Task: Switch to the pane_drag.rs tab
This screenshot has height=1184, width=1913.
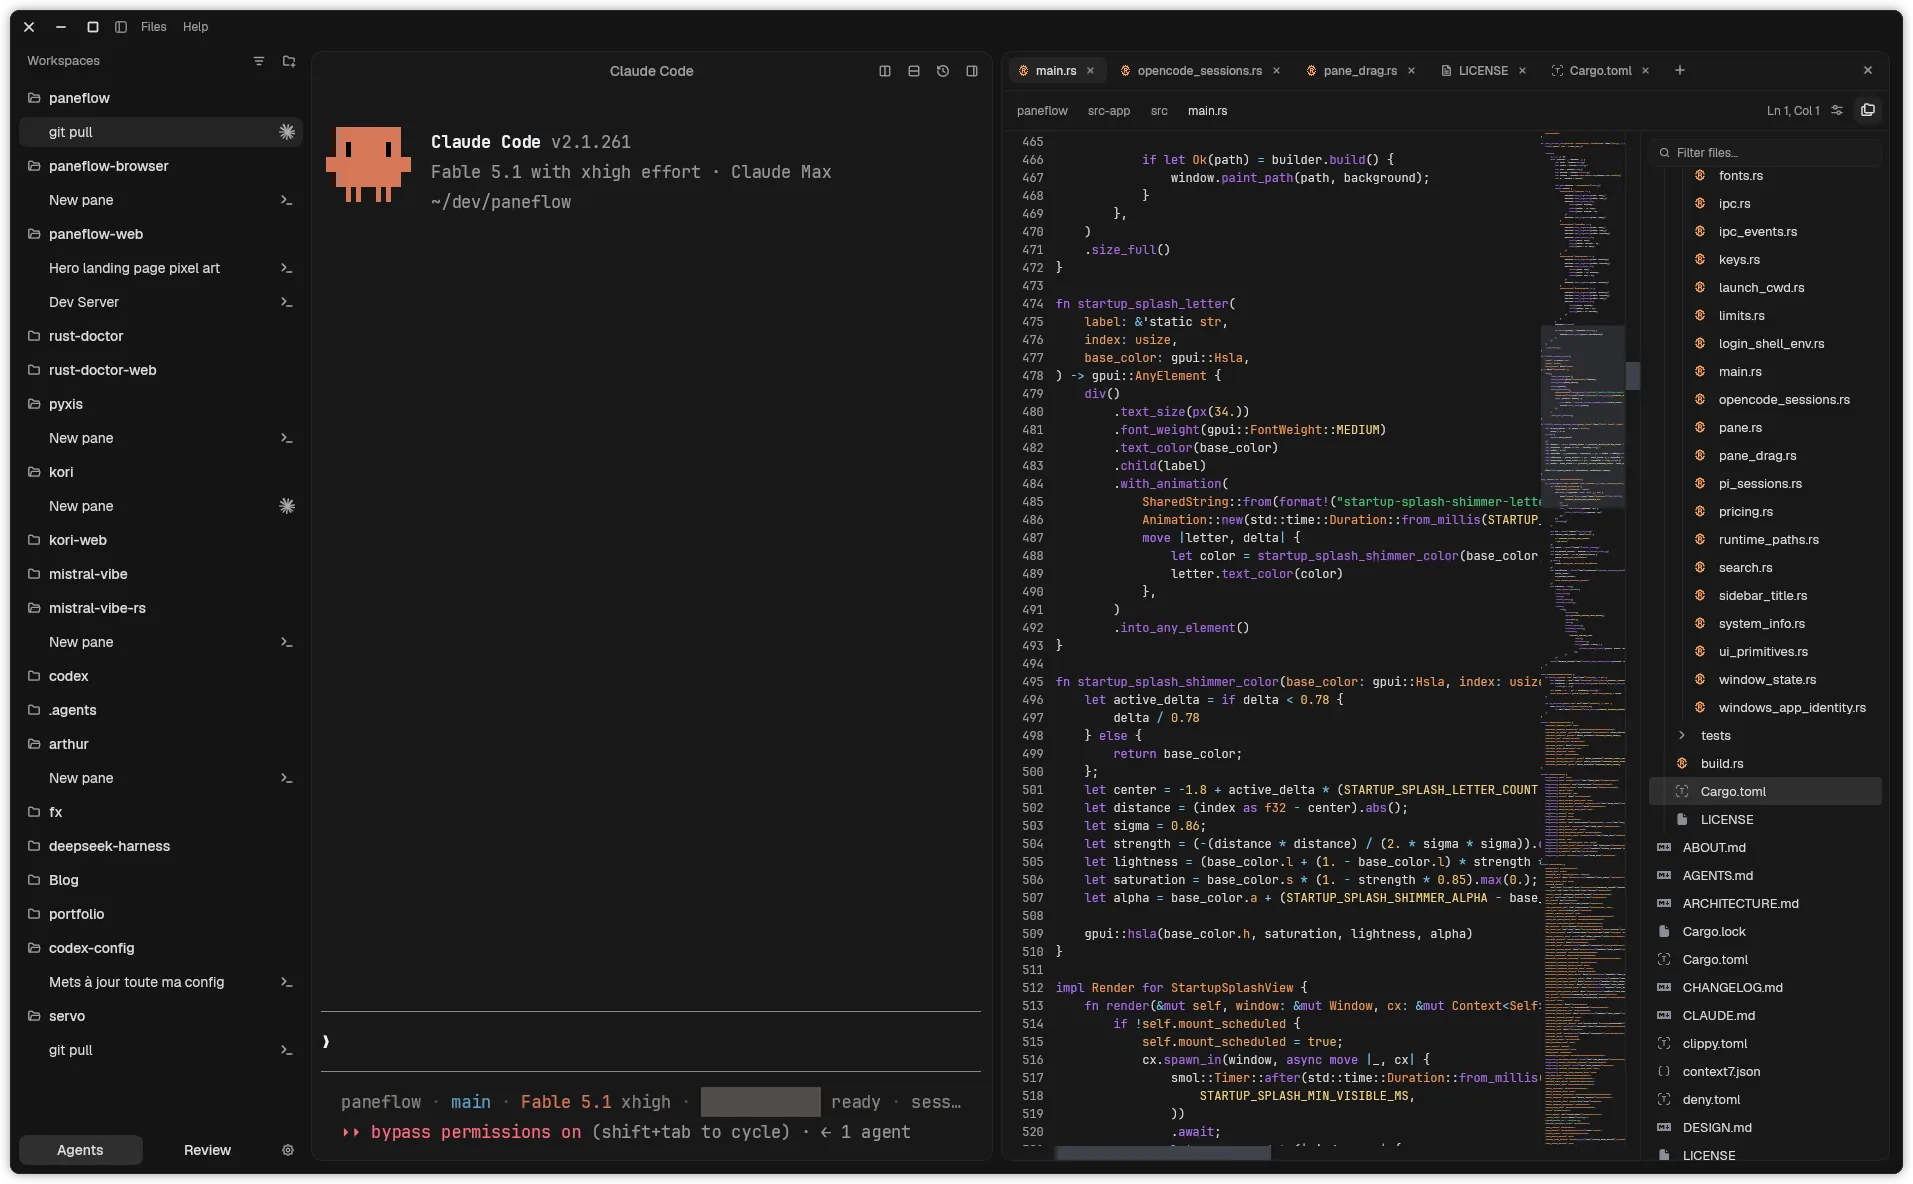Action: click(x=1360, y=71)
